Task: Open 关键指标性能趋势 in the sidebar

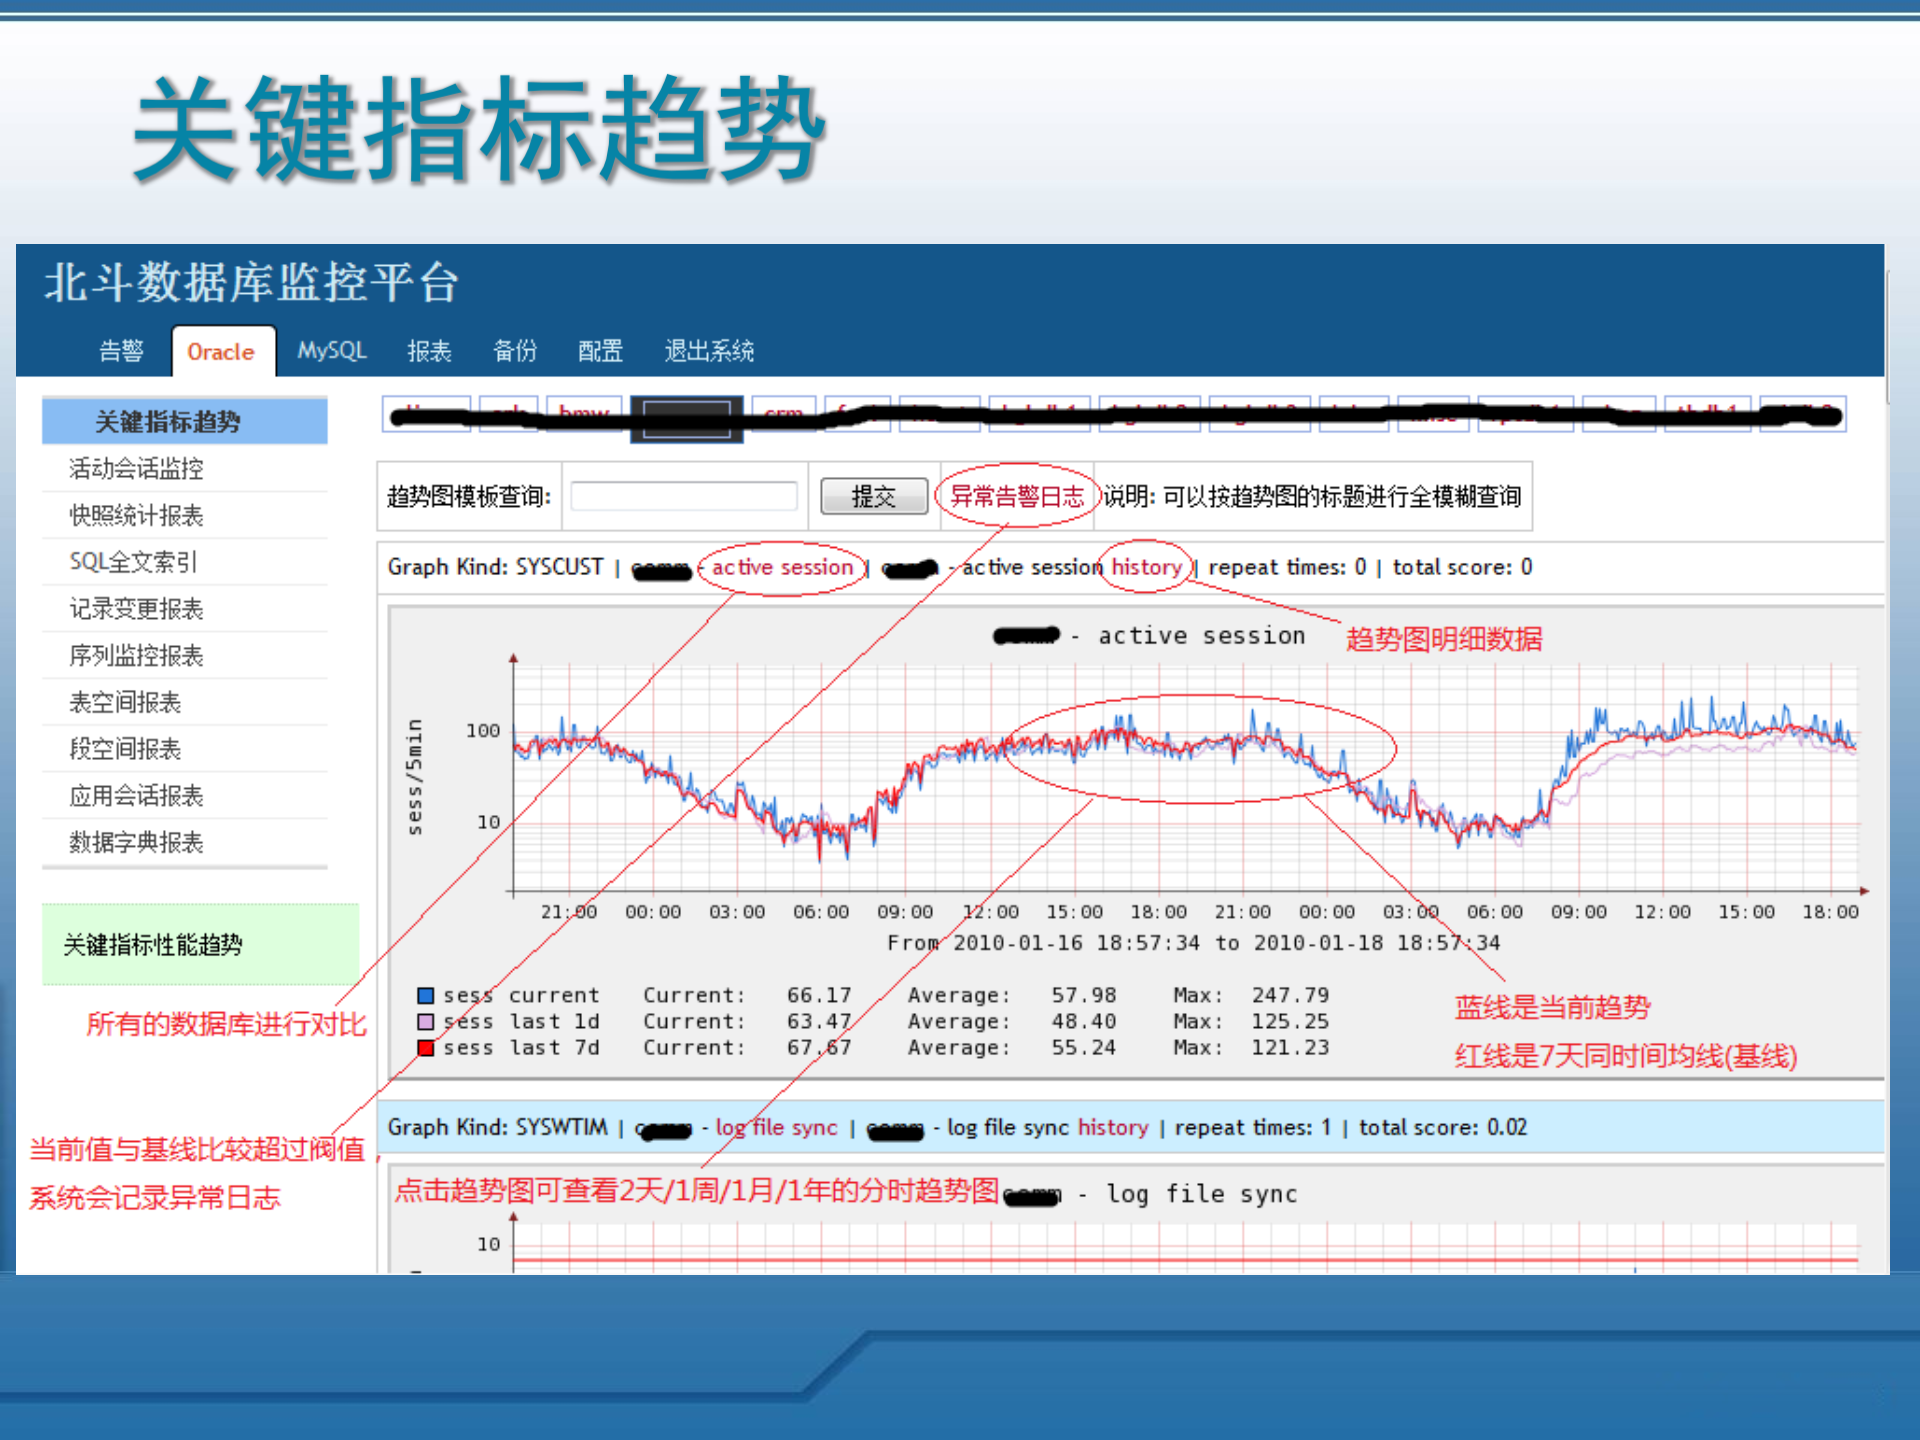Action: (x=153, y=944)
